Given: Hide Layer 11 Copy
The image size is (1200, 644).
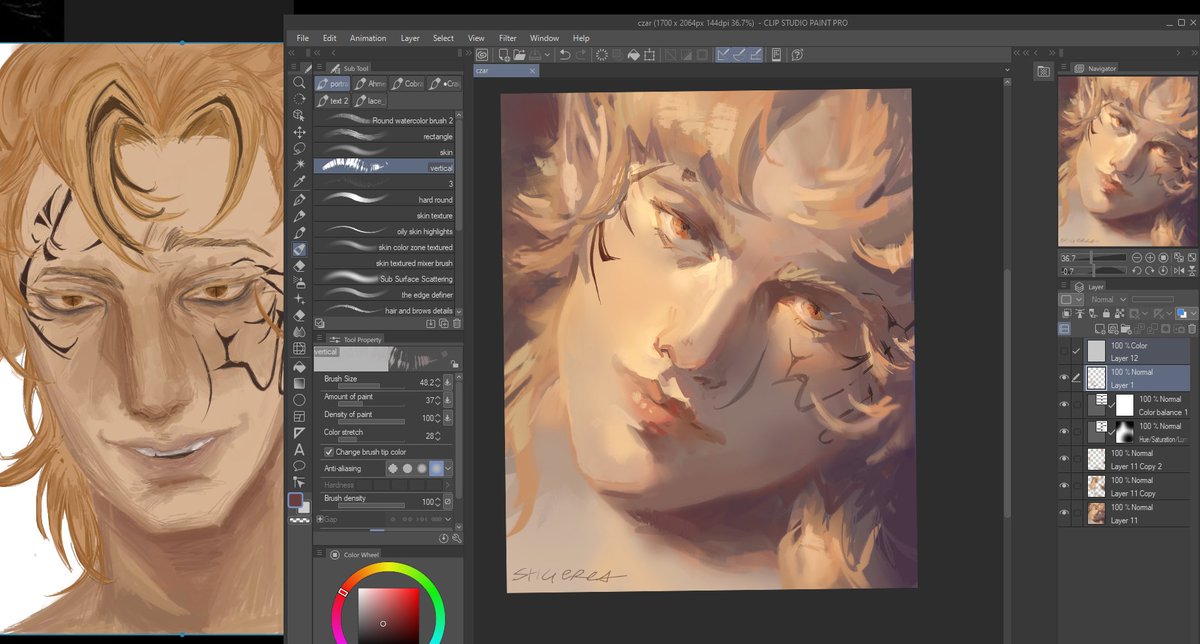Looking at the screenshot, I should pos(1064,486).
